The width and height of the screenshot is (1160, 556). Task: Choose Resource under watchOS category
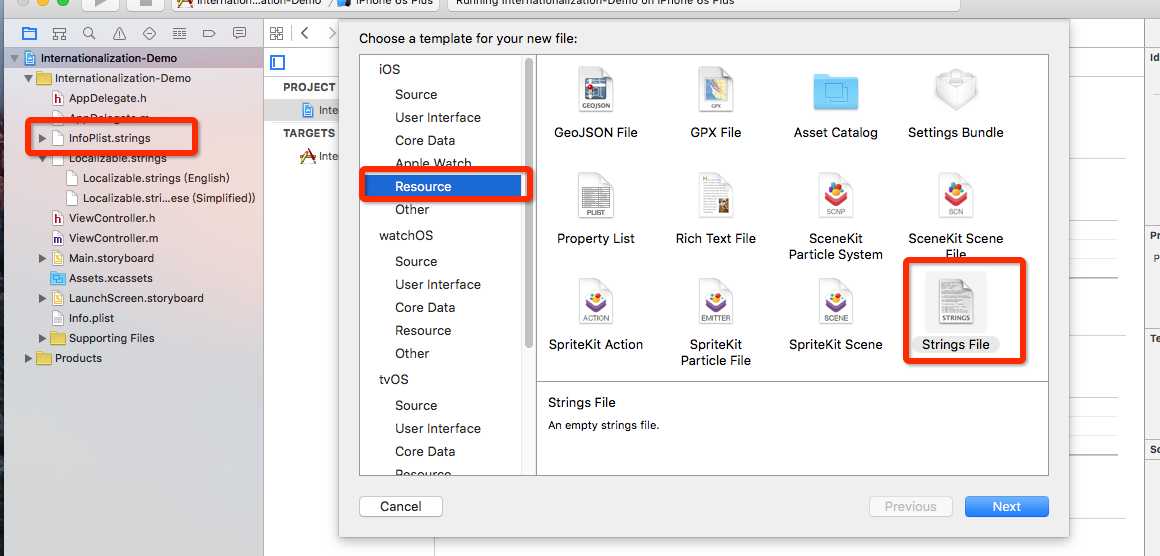click(422, 330)
